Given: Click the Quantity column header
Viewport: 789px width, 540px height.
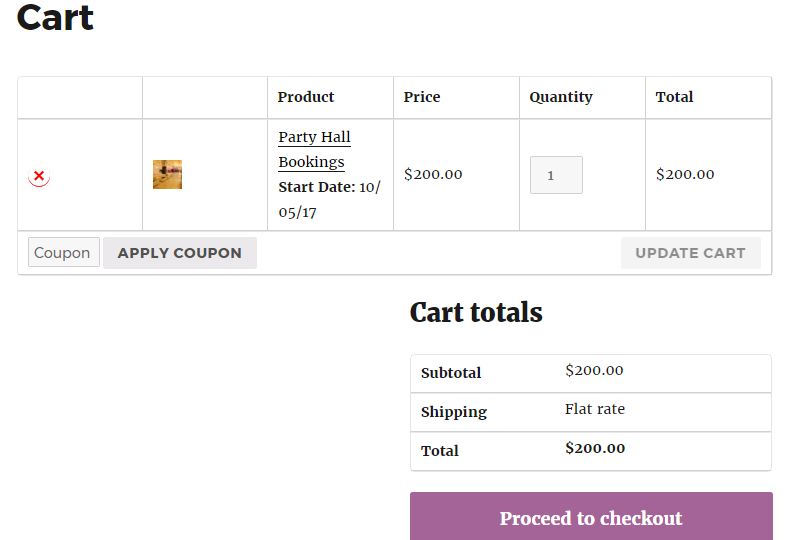Looking at the screenshot, I should (x=561, y=97).
